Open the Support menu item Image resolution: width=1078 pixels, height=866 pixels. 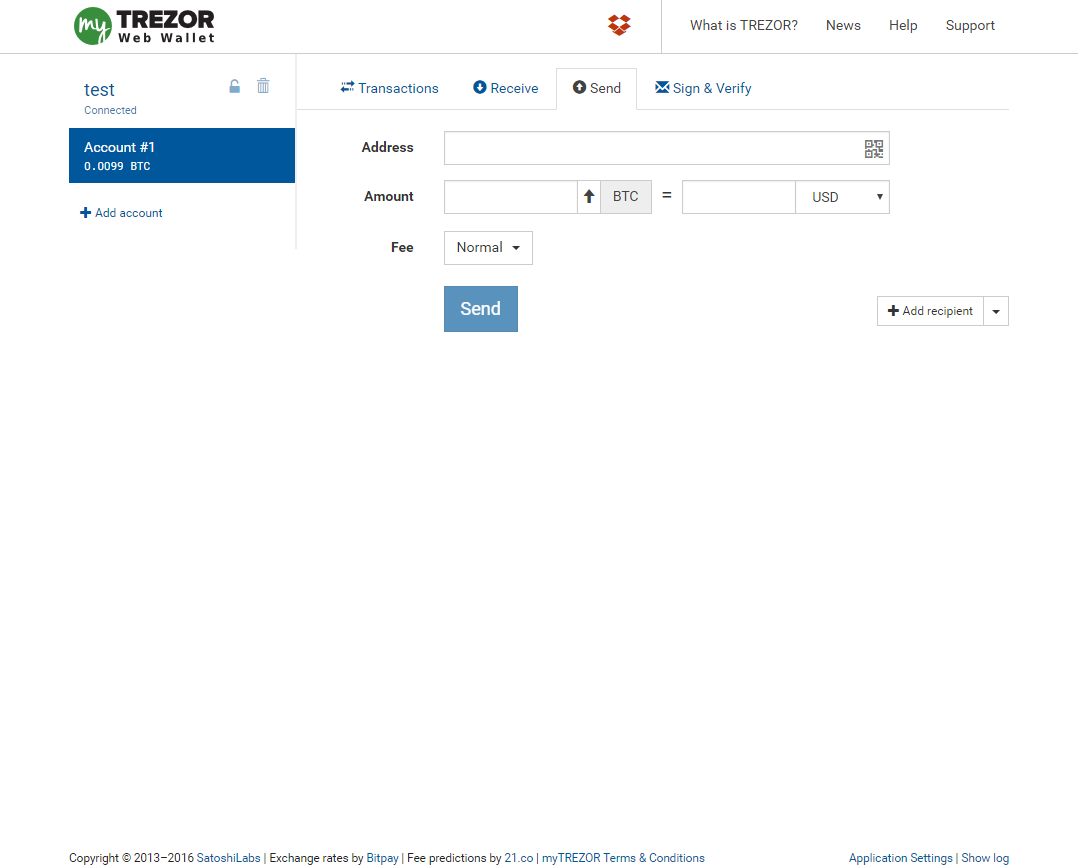click(x=970, y=25)
